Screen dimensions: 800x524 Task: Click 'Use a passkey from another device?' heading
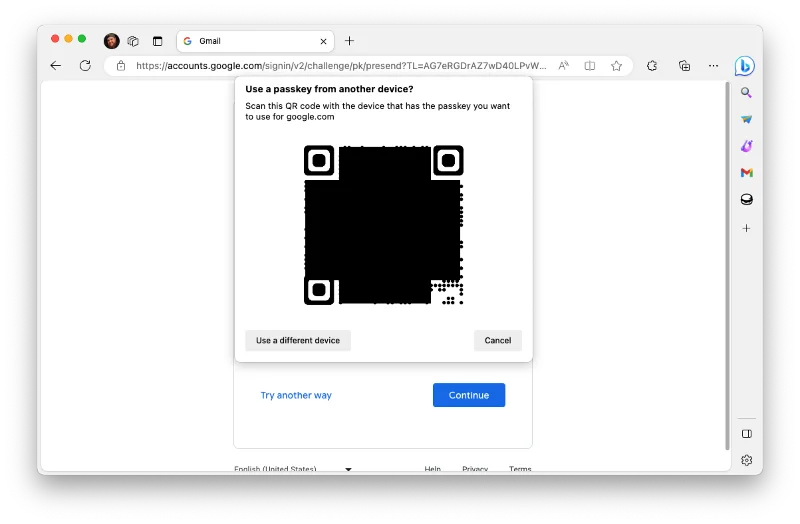pyautogui.click(x=329, y=89)
